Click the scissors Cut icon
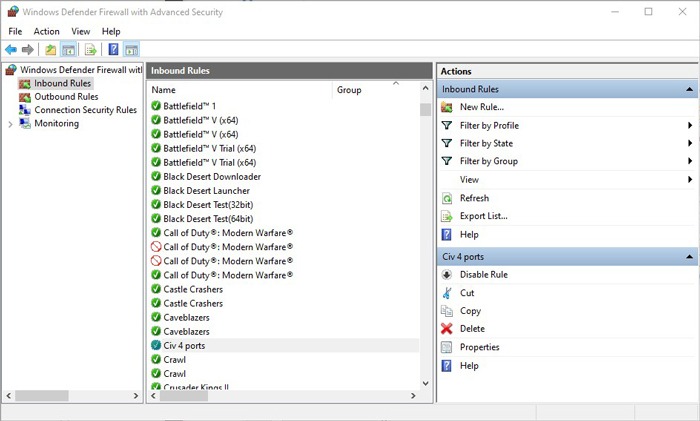This screenshot has height=421, width=700. [x=446, y=293]
